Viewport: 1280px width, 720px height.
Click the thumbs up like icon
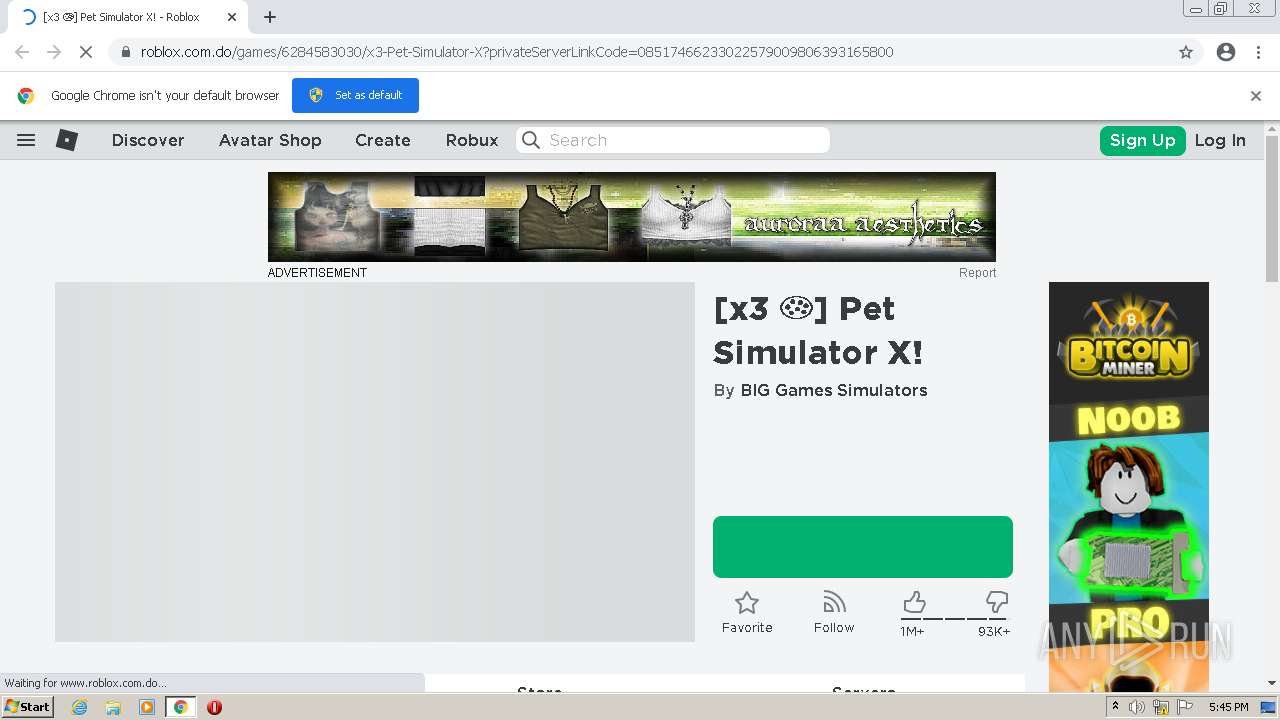(913, 602)
